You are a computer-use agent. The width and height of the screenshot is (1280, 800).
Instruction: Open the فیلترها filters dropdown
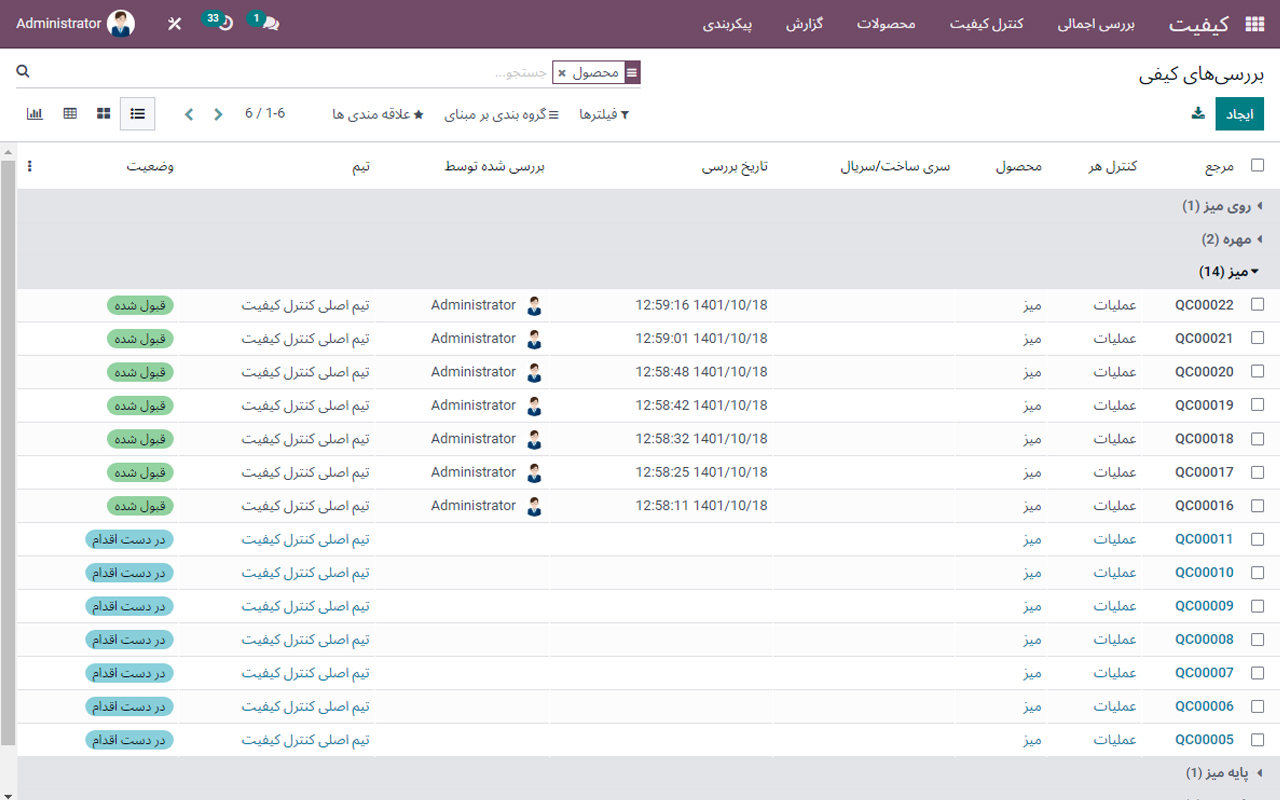pyautogui.click(x=604, y=115)
